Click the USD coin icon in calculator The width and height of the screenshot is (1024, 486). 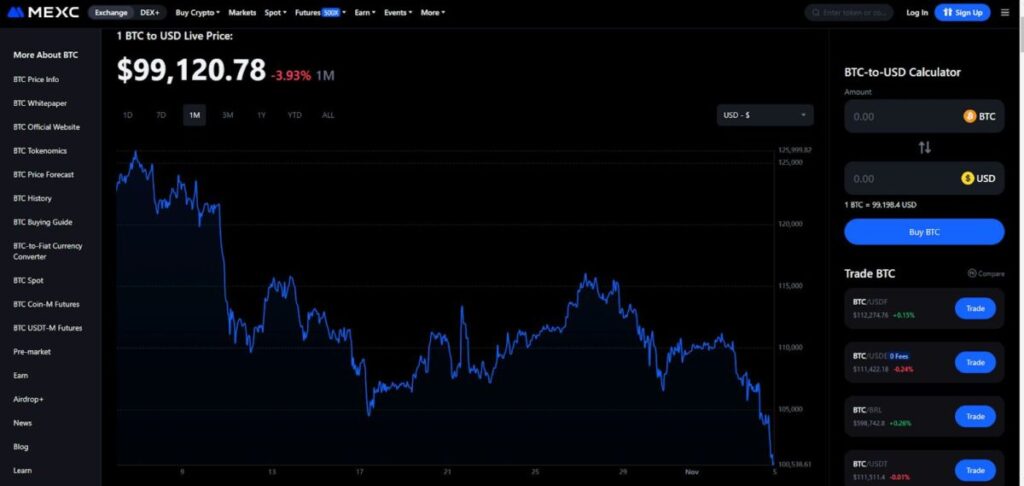968,178
